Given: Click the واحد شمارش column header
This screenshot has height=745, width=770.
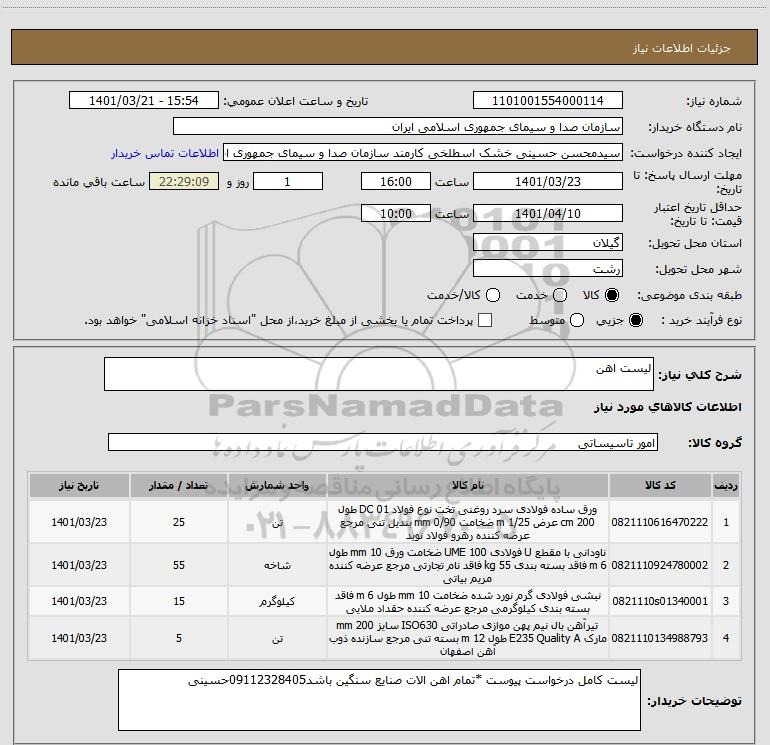Looking at the screenshot, I should [277, 486].
